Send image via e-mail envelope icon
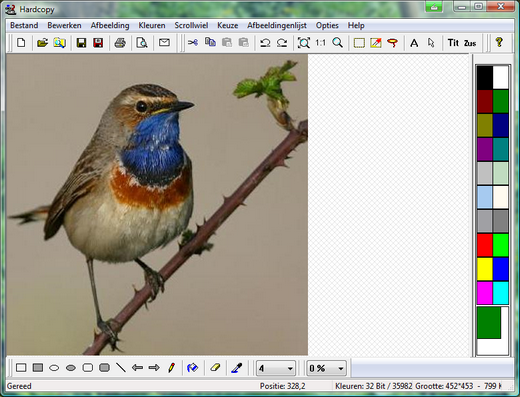The image size is (520, 397). click(x=164, y=43)
